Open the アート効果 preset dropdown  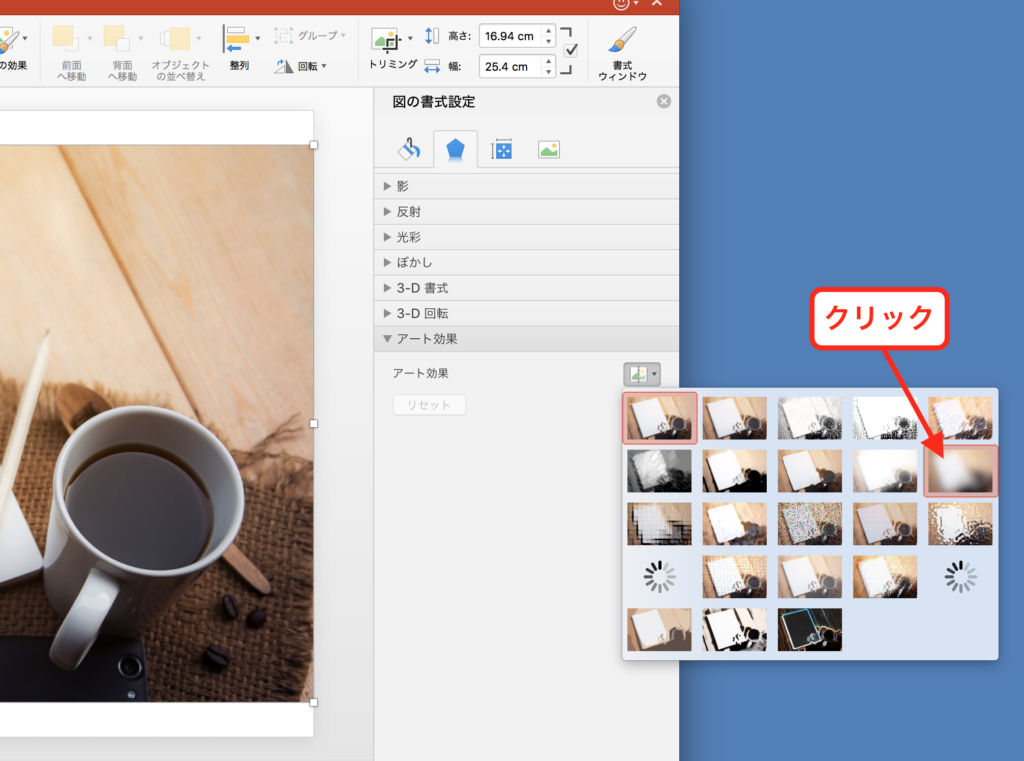tap(642, 374)
